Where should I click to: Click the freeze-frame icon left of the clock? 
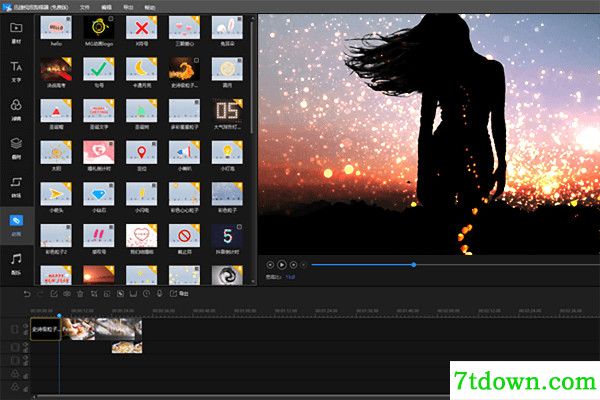[133, 294]
